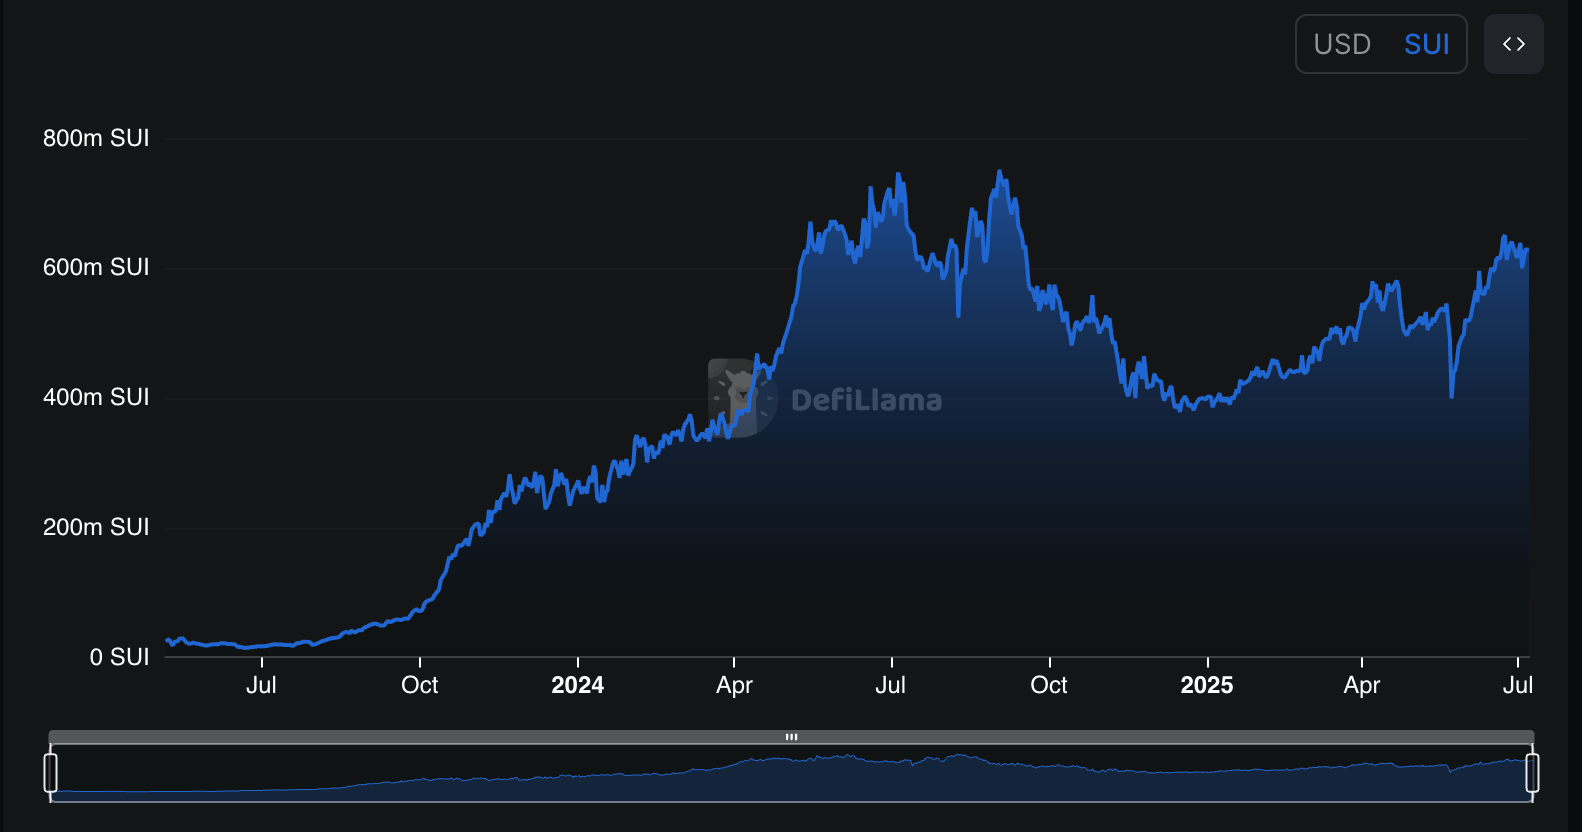Click the right range slider handle
Viewport: 1582px width, 832px height.
1532,773
